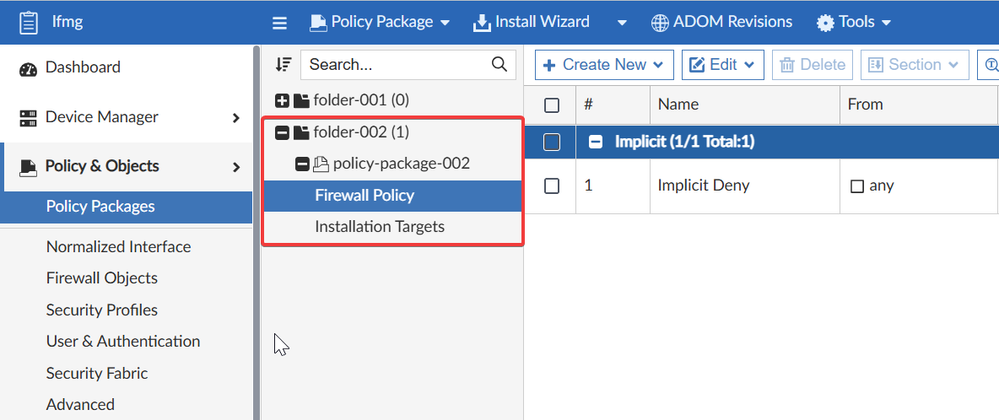The height and width of the screenshot is (420, 999).
Task: Open the Policy Package menu
Action: 380,22
